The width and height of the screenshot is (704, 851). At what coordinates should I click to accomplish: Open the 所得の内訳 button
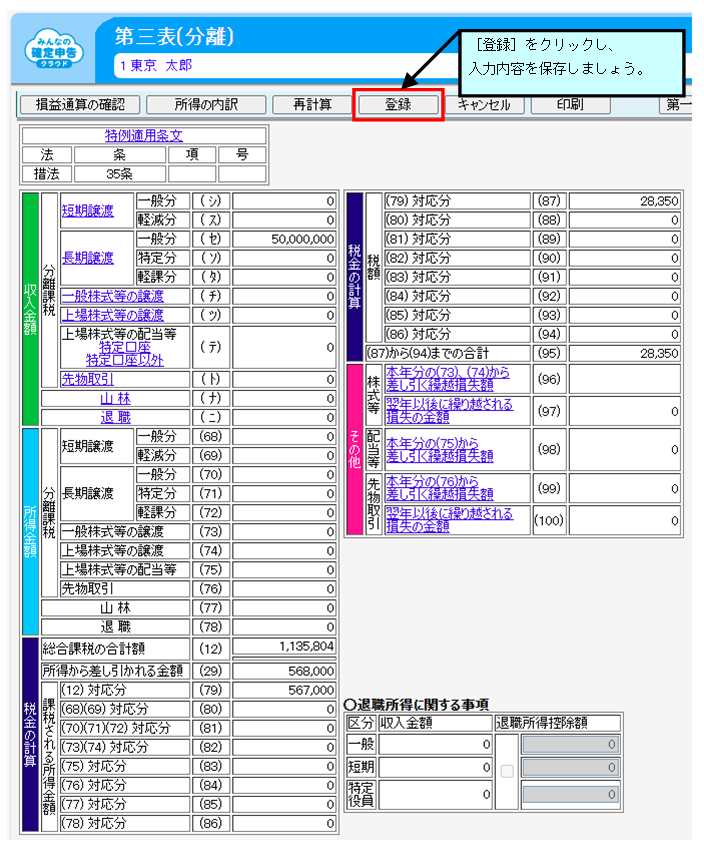(206, 104)
